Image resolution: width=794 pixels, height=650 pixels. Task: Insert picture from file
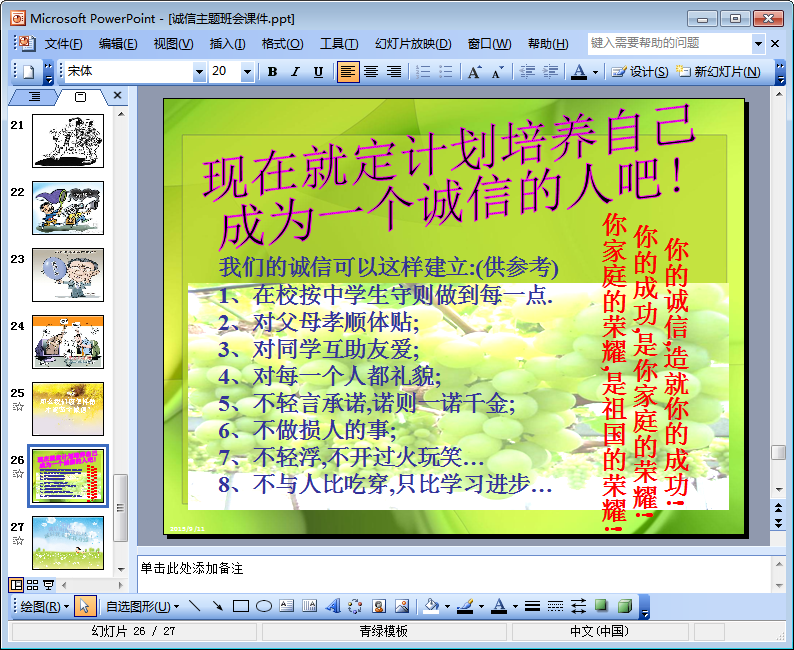point(402,606)
